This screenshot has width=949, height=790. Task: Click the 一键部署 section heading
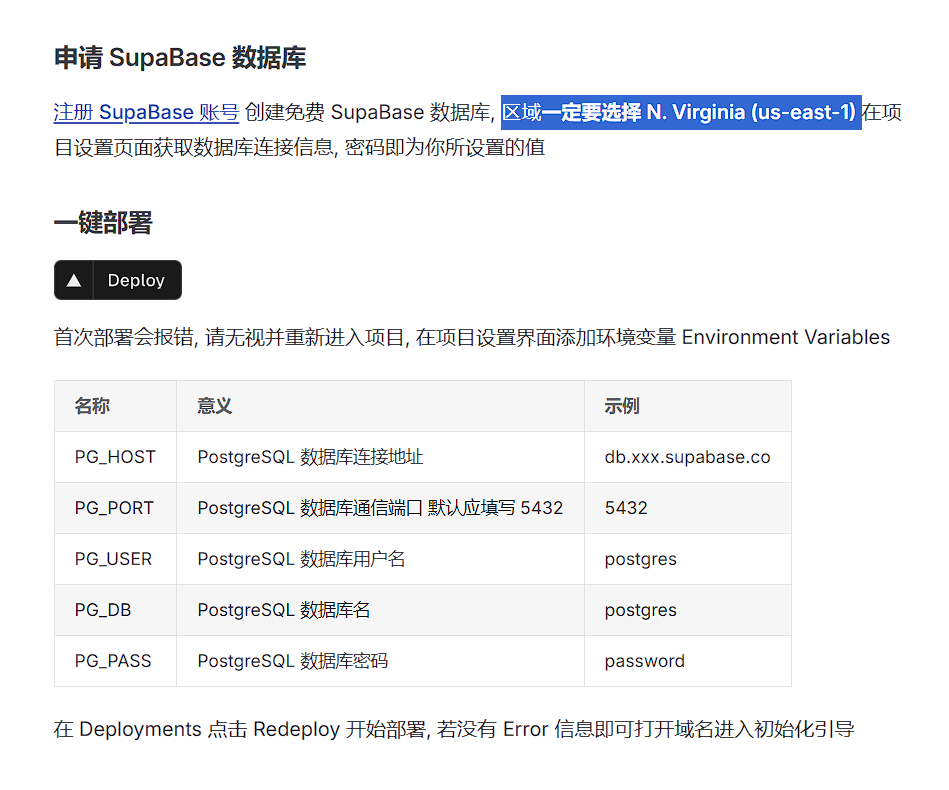point(103,223)
